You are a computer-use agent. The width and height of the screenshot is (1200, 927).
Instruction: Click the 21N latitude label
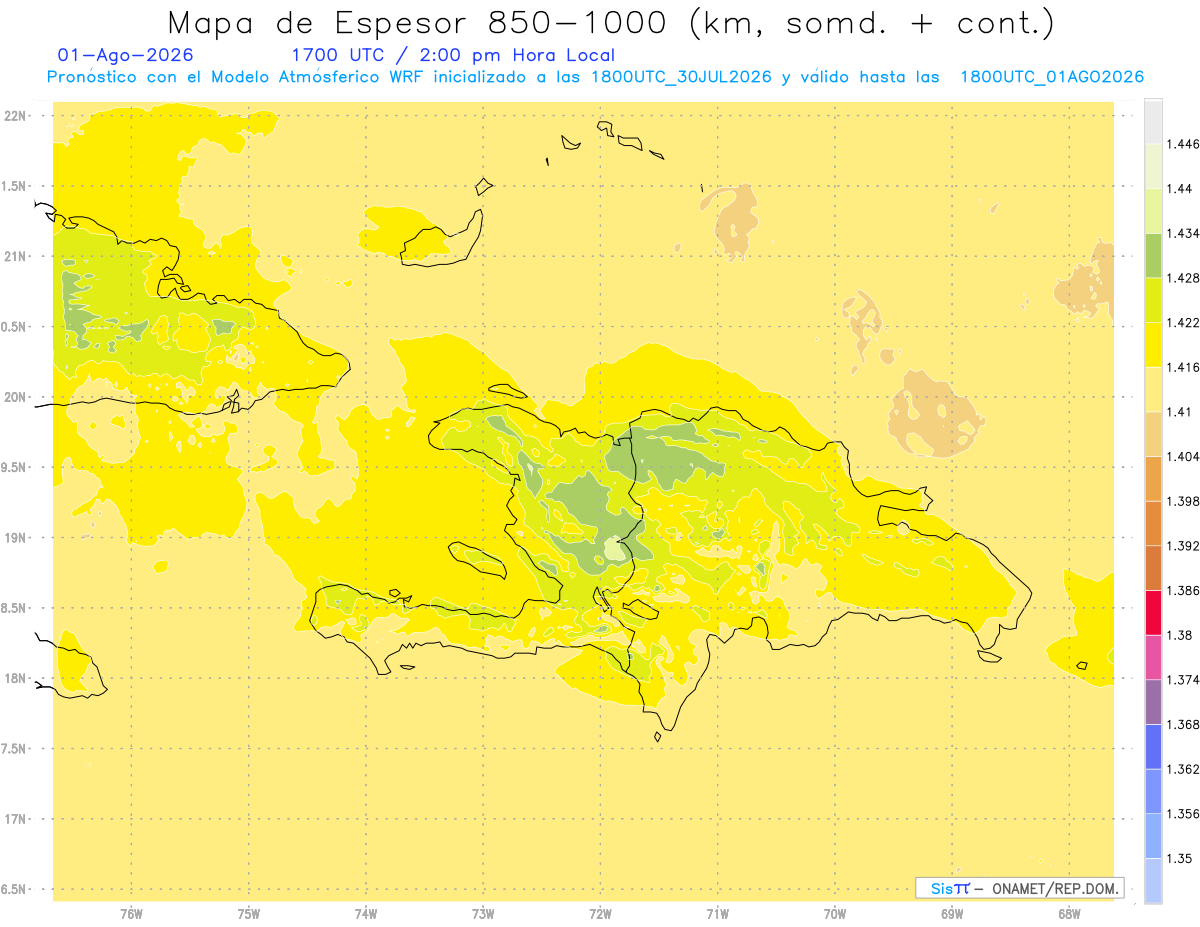(x=16, y=256)
